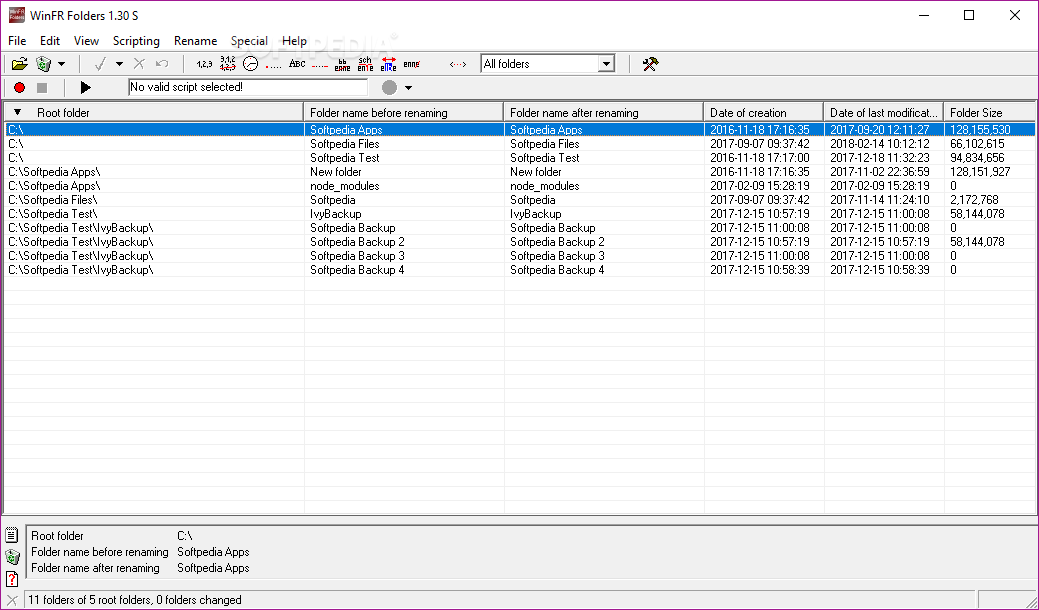1039x610 pixels.
Task: Click the undo arrow icon
Action: pyautogui.click(x=162, y=64)
